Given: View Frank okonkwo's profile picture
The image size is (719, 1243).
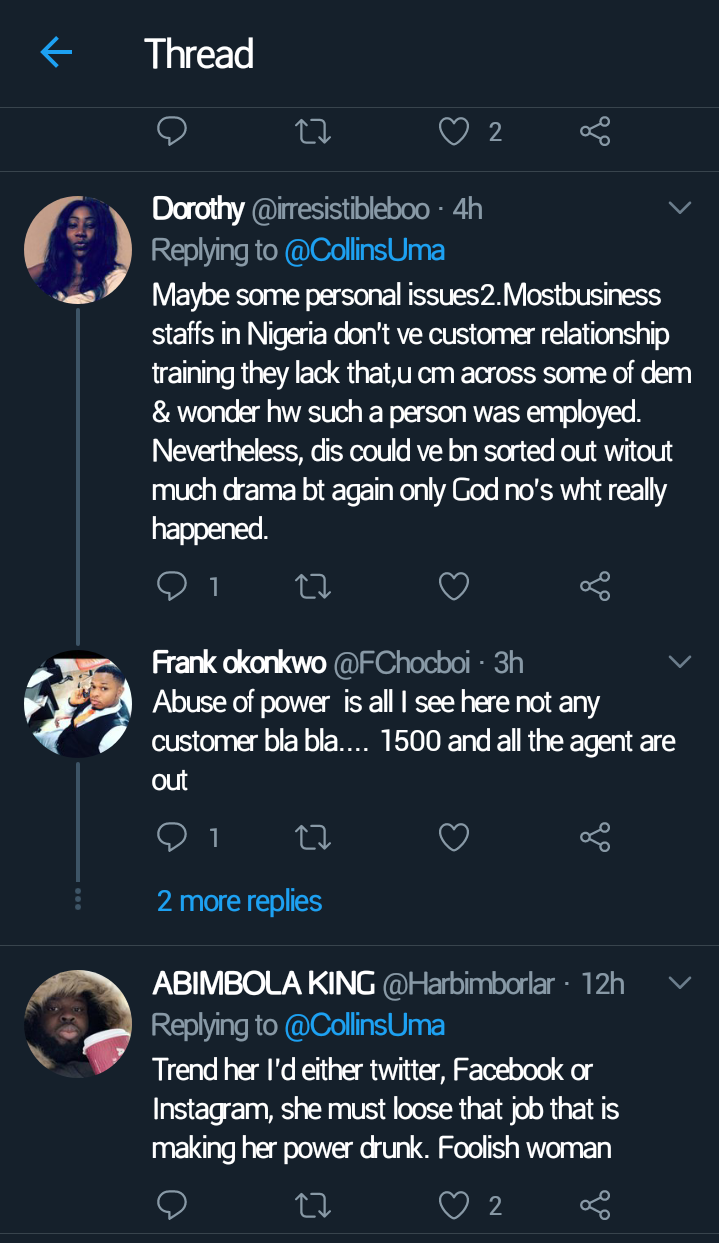Looking at the screenshot, I should (78, 703).
